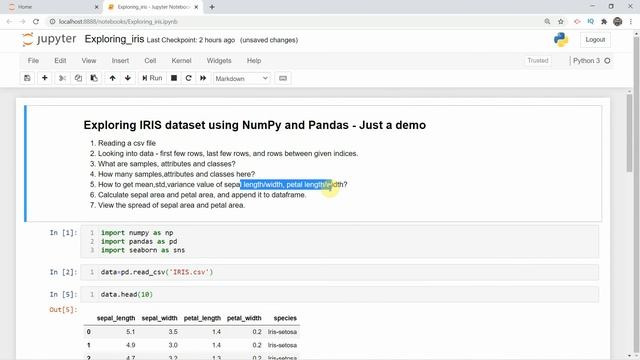
Task: Open the Edit menu
Action: click(60, 60)
